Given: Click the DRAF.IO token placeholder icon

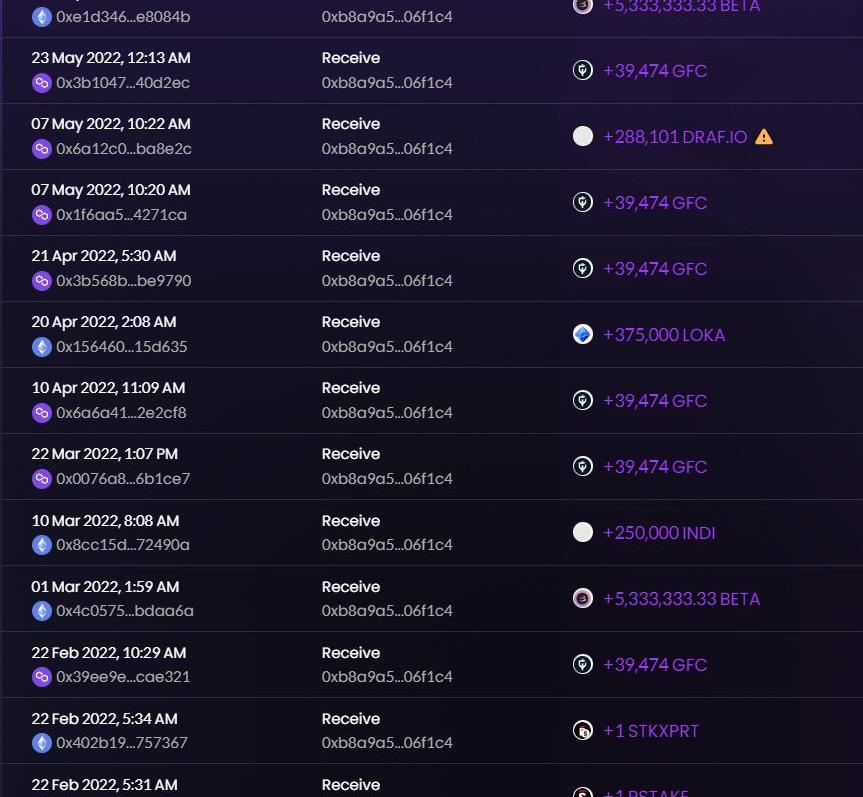Looking at the screenshot, I should [x=583, y=137].
